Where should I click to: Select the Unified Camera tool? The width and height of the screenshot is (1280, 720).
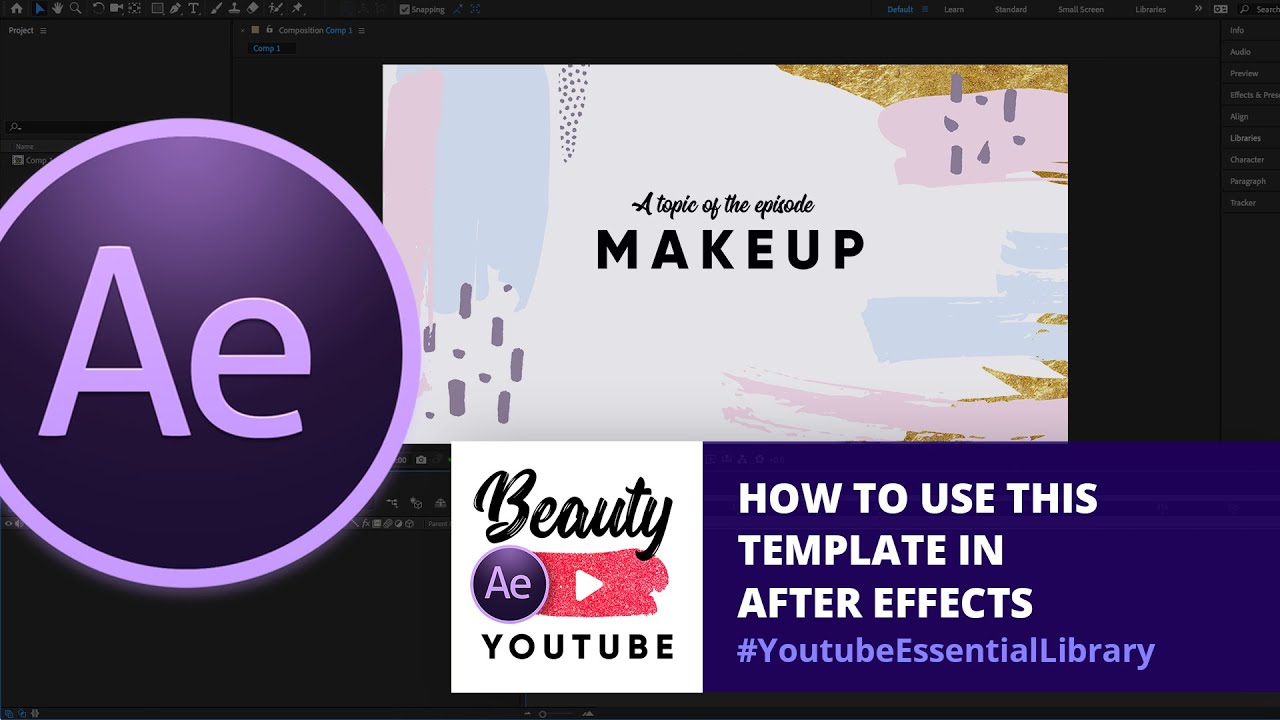tap(117, 9)
